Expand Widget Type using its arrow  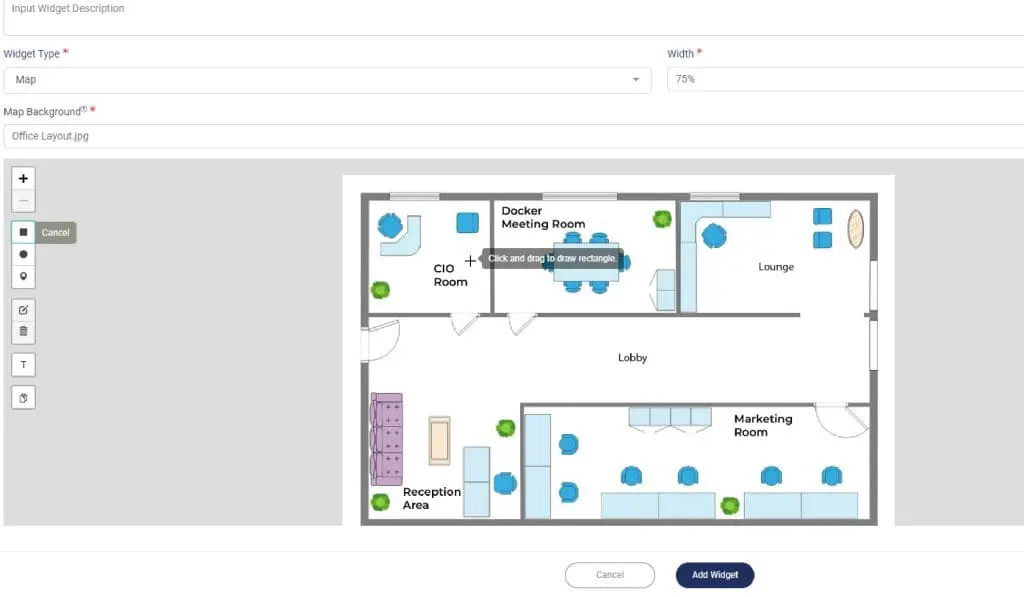pyautogui.click(x=635, y=80)
